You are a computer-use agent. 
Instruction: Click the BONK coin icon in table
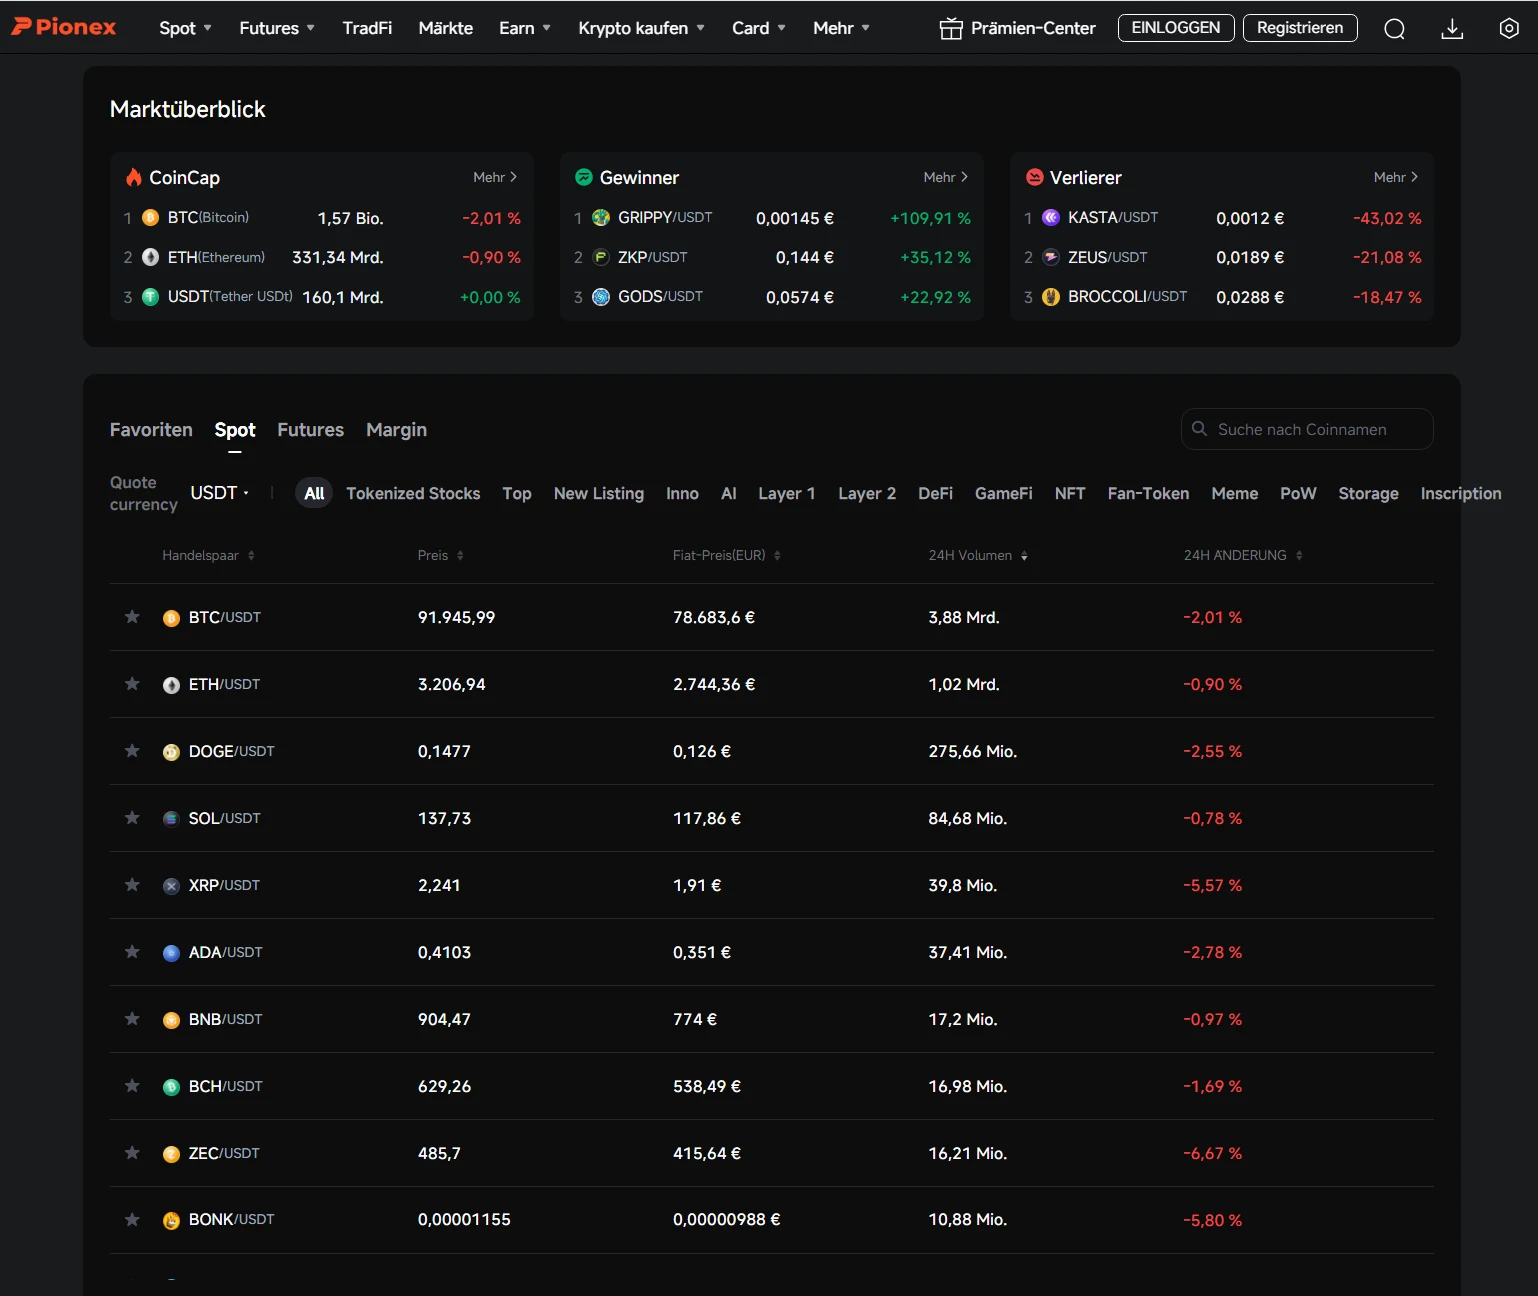(x=171, y=1220)
